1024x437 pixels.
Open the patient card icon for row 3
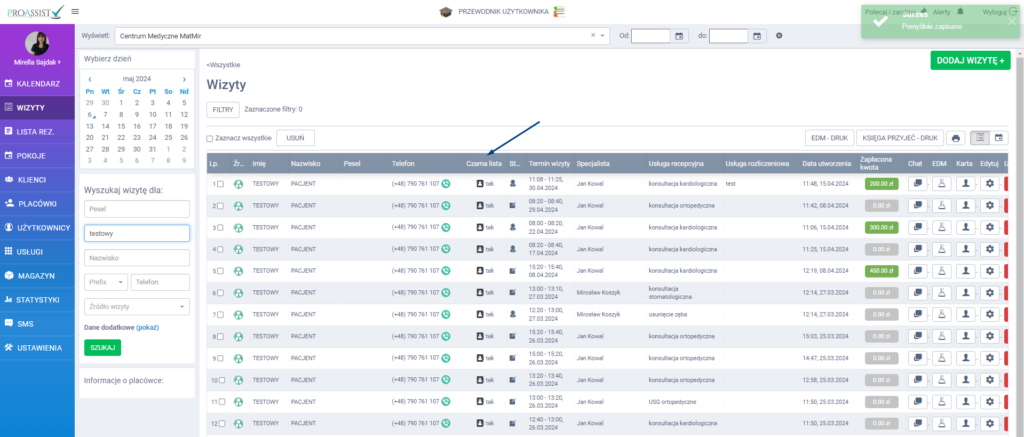tap(965, 228)
